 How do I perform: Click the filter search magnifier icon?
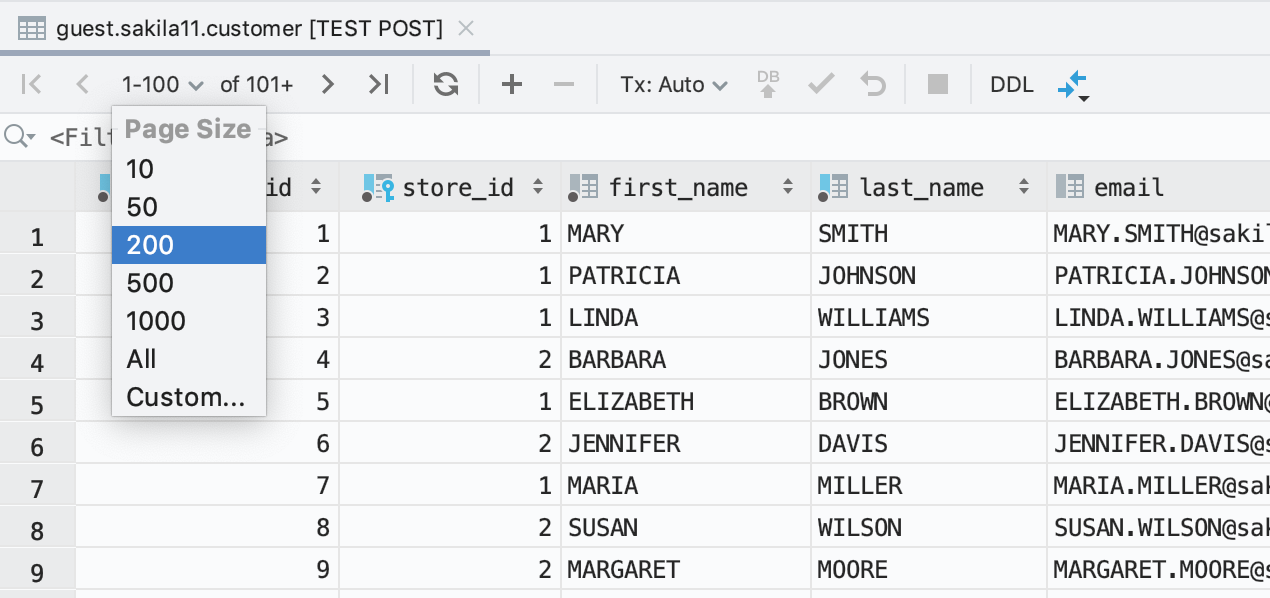pos(18,136)
